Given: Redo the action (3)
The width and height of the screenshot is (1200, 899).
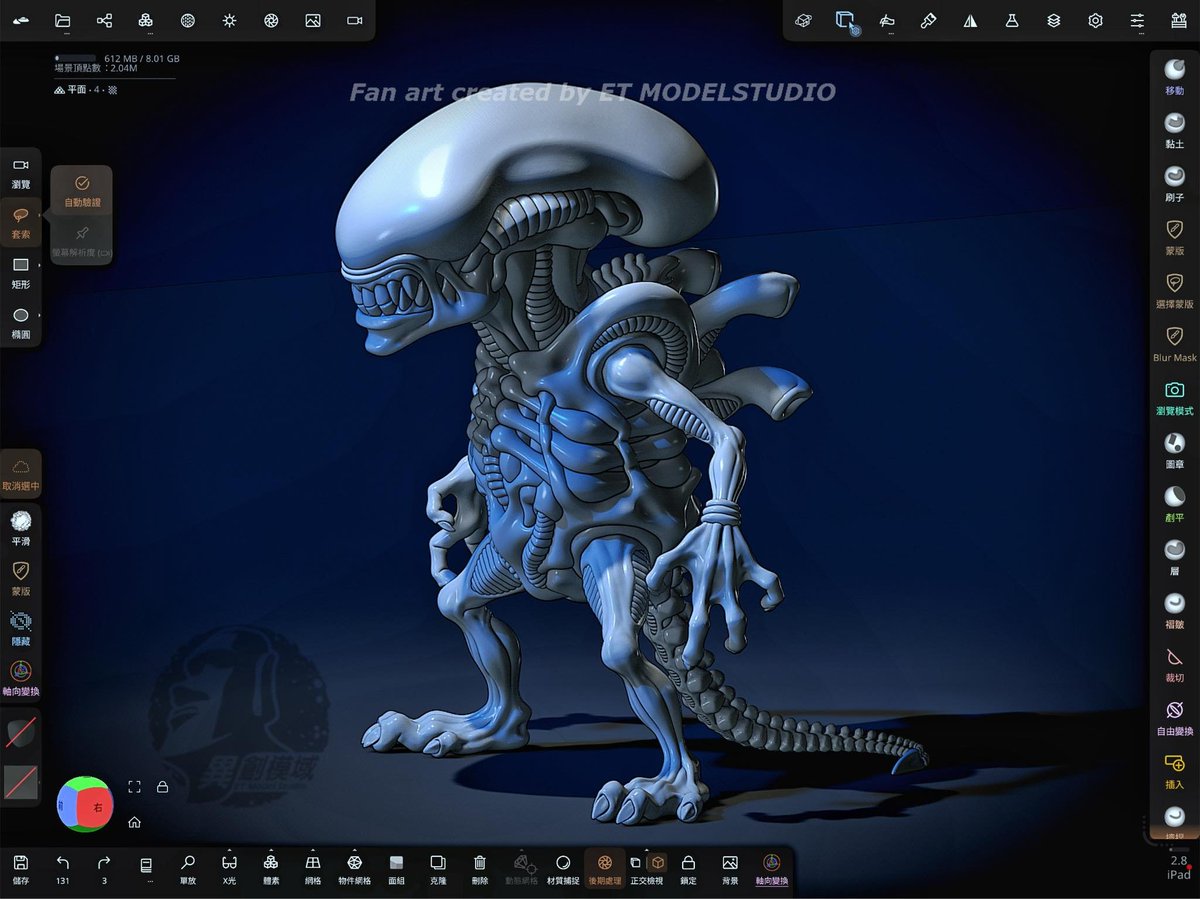Looking at the screenshot, I should pos(104,869).
